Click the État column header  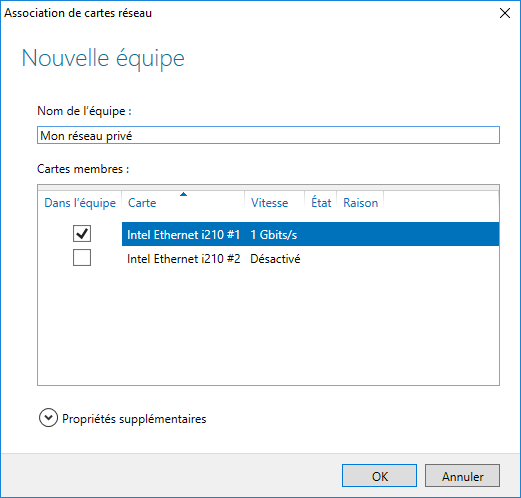pos(321,203)
